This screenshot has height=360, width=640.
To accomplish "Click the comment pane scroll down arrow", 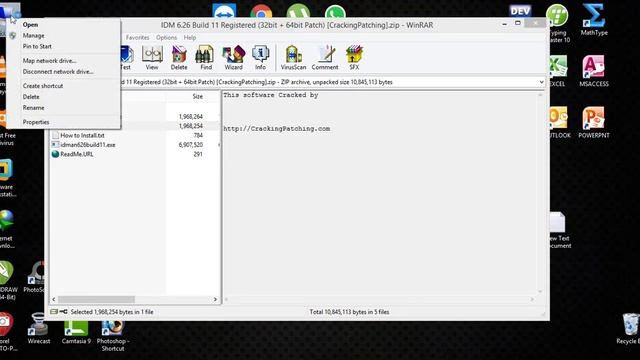I will pyautogui.click(x=540, y=291).
